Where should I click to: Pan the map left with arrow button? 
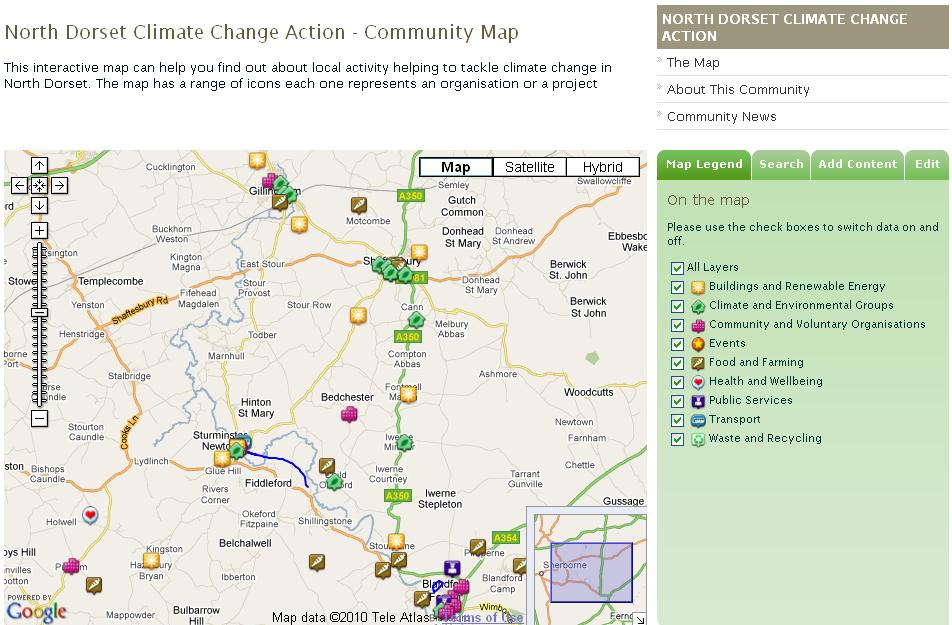[19, 185]
